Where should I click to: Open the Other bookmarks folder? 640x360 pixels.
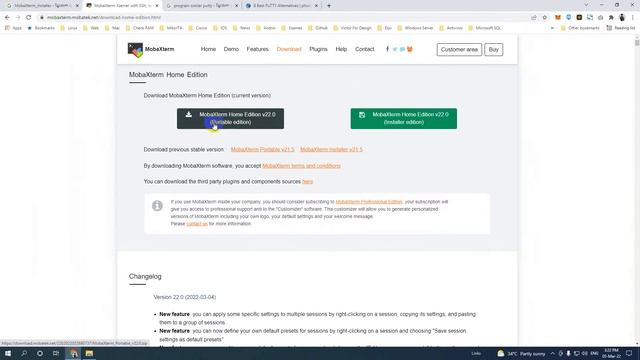coord(580,28)
